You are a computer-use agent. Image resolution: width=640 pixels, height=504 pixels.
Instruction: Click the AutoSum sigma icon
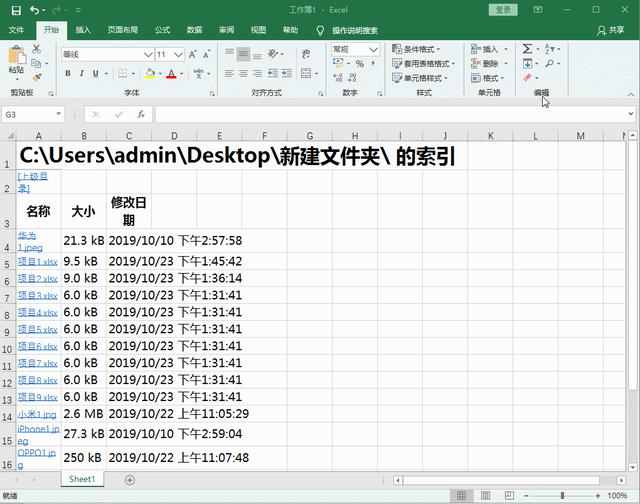tap(527, 49)
